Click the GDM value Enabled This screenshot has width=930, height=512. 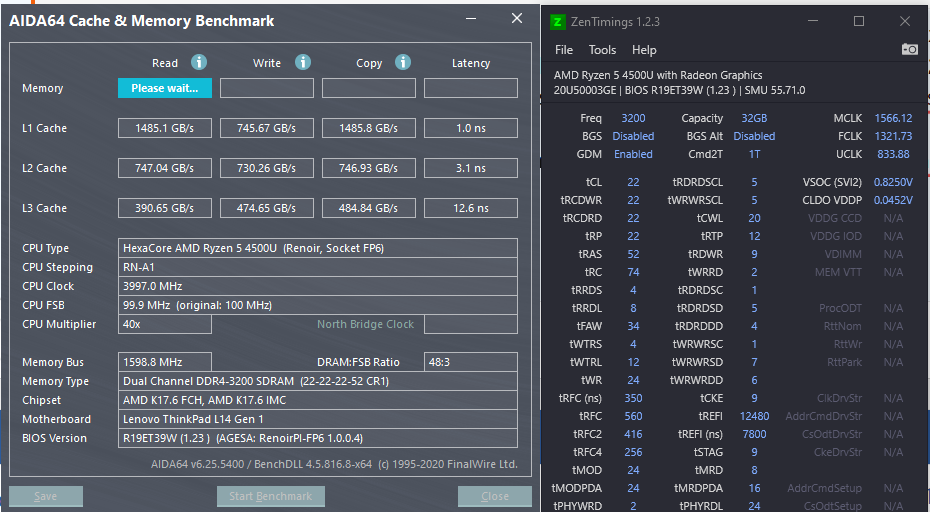pyautogui.click(x=633, y=154)
